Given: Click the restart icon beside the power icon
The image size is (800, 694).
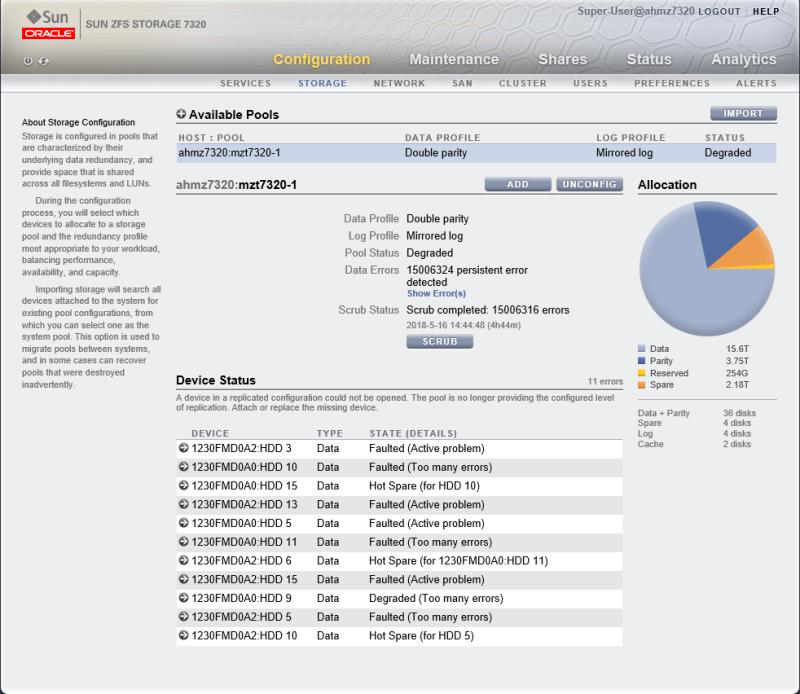Looking at the screenshot, I should coord(42,61).
